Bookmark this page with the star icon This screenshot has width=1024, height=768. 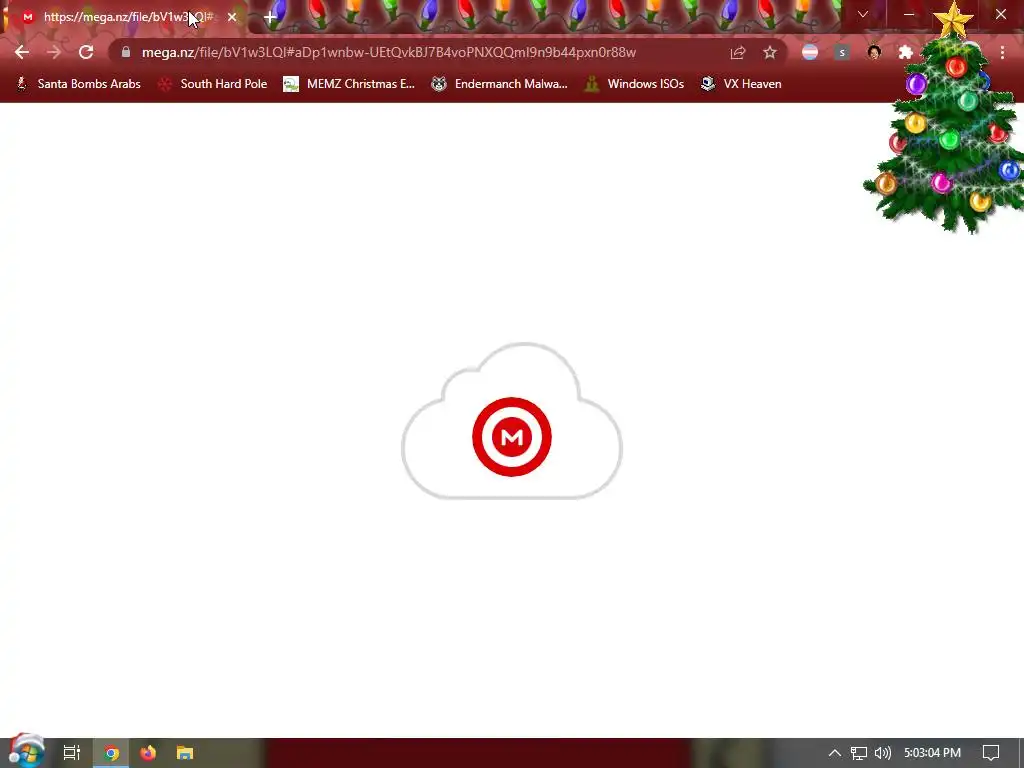click(770, 52)
